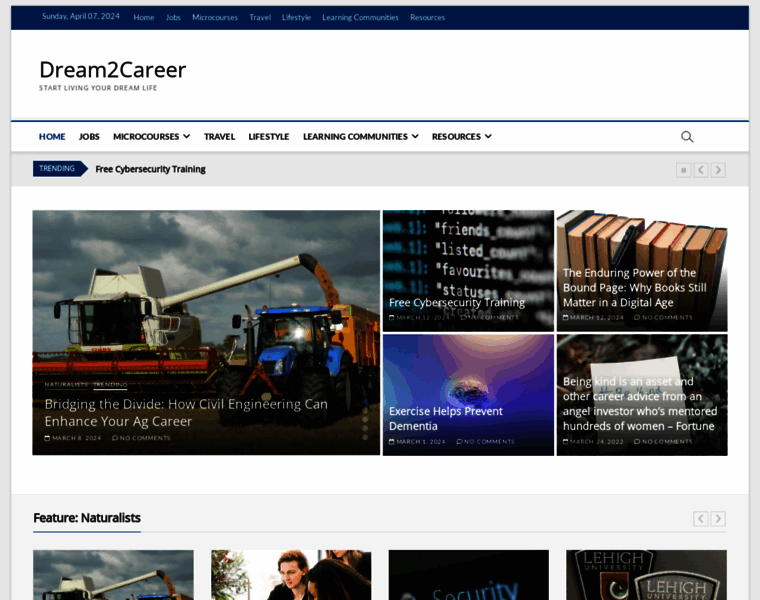The height and width of the screenshot is (600, 760).
Task: Select LIFESTYLE in the main navigation
Action: coord(269,137)
